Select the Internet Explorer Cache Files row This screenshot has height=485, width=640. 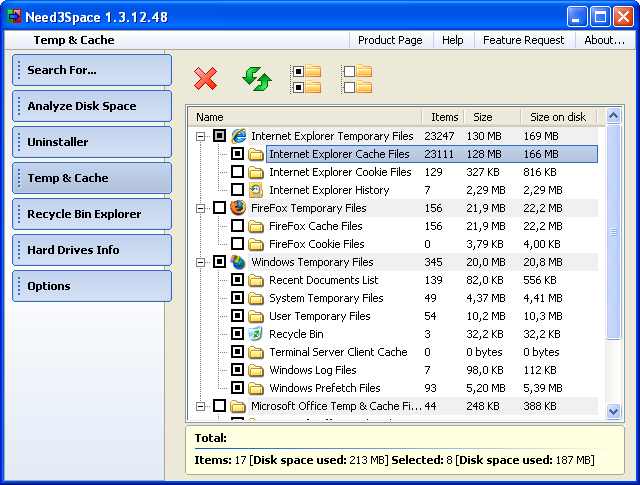pyautogui.click(x=432, y=154)
